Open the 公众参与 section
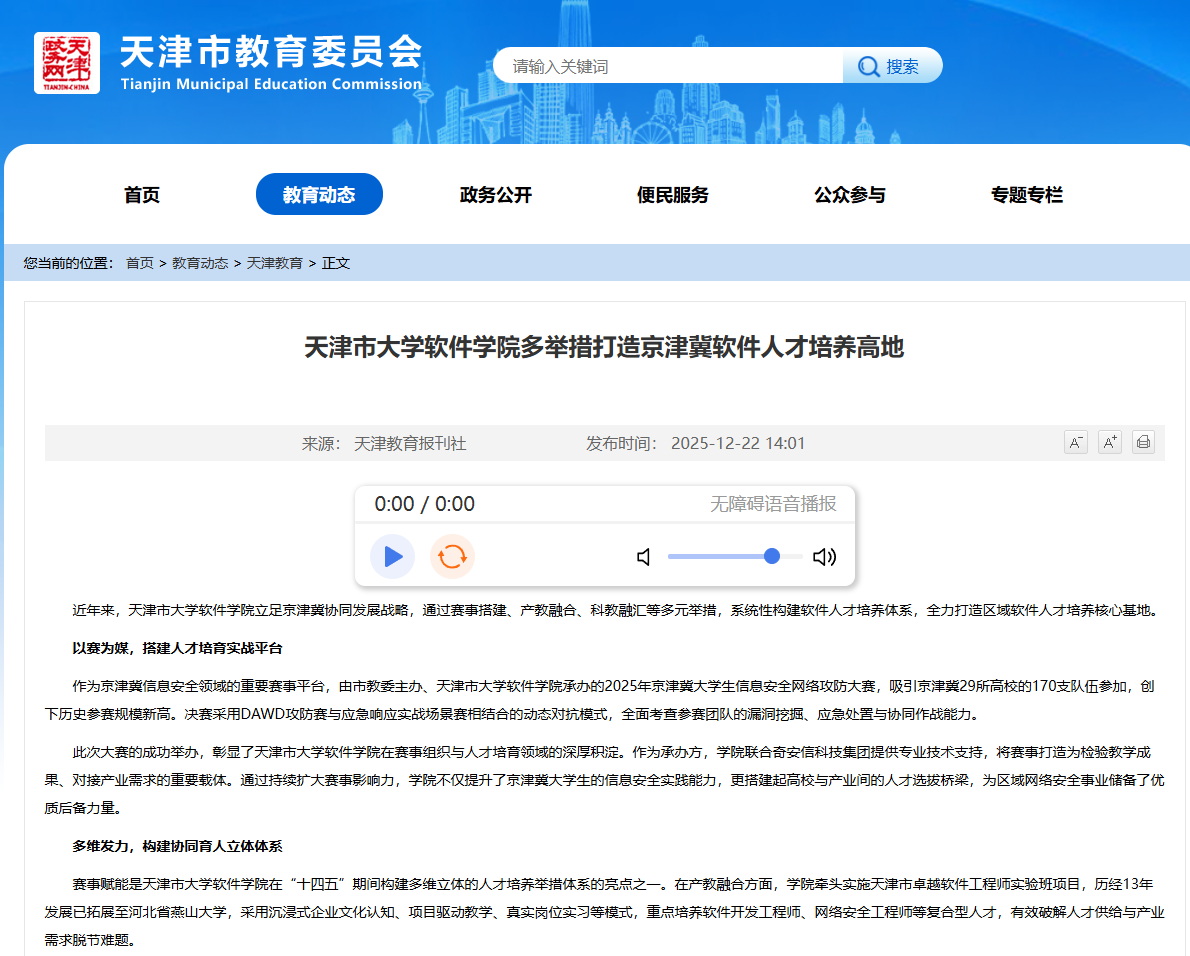Image resolution: width=1190 pixels, height=956 pixels. 850,195
